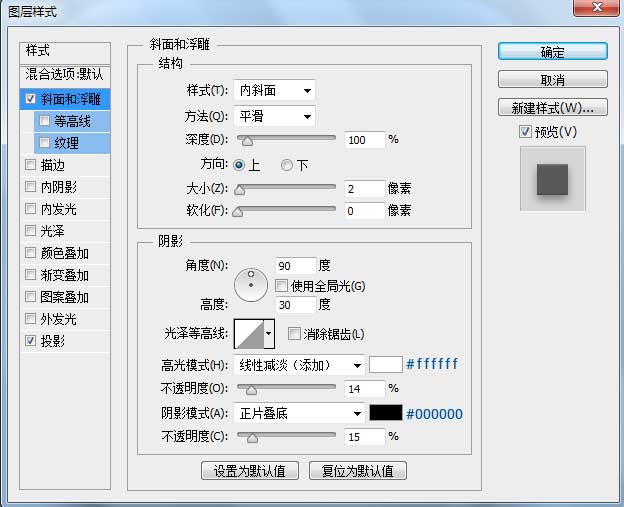The width and height of the screenshot is (624, 507).
Task: Check the 描边 style checkbox
Action: pyautogui.click(x=31, y=164)
